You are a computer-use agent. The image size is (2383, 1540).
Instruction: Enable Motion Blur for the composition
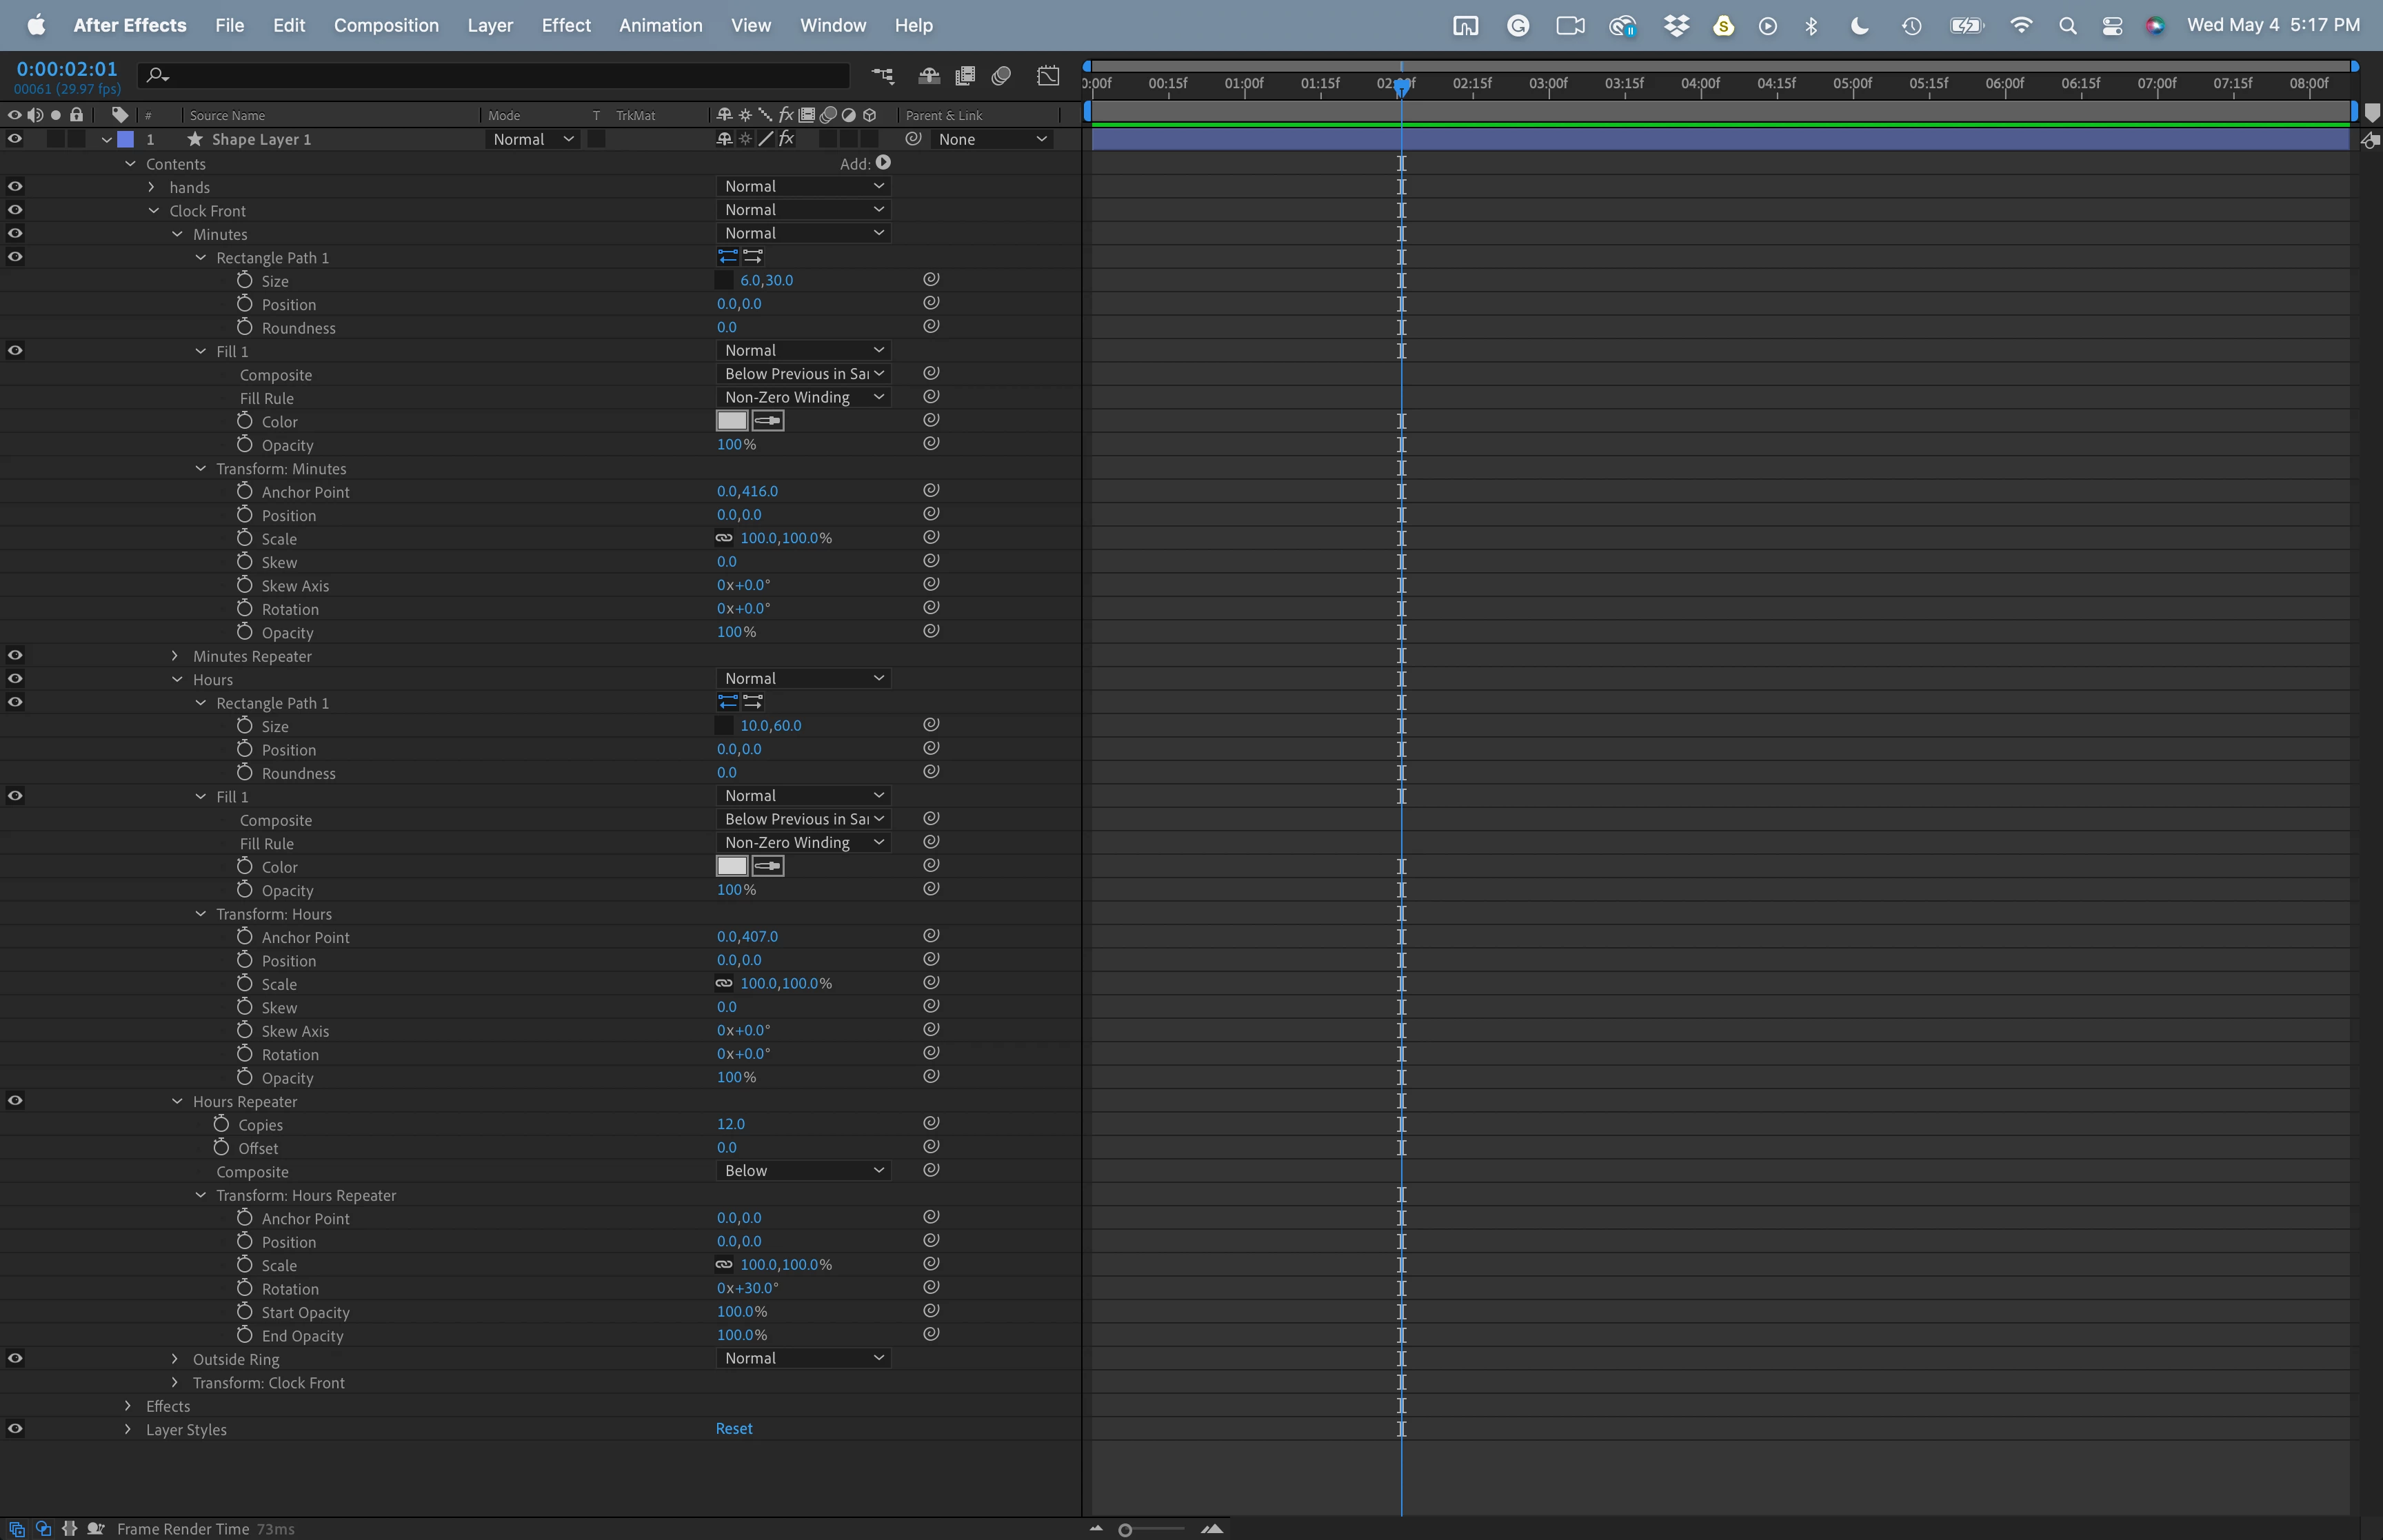click(1001, 76)
